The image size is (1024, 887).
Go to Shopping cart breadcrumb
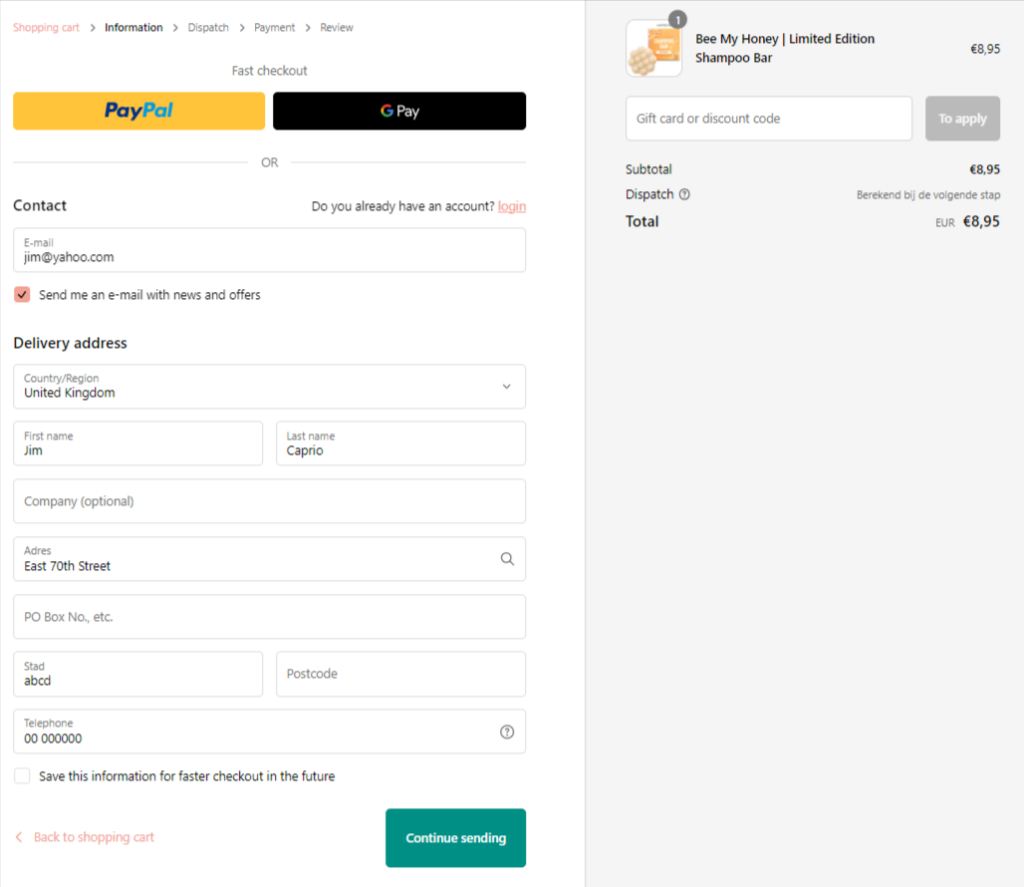[x=46, y=27]
